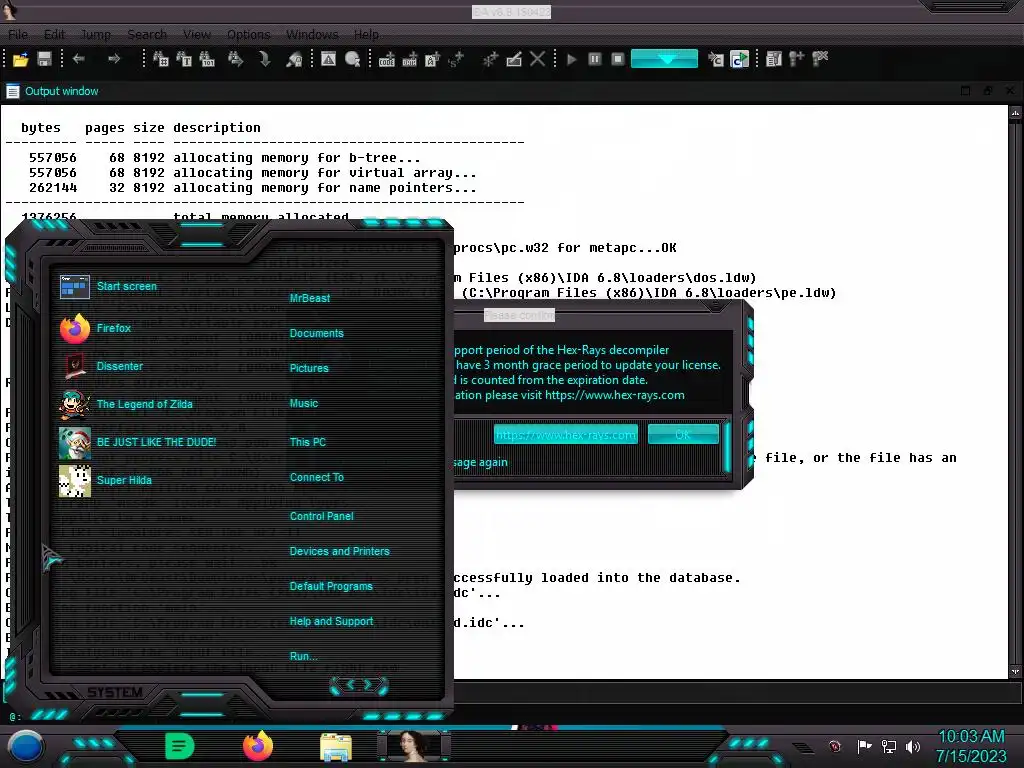Start the debugger with the play icon
The width and height of the screenshot is (1024, 768).
tap(571, 59)
